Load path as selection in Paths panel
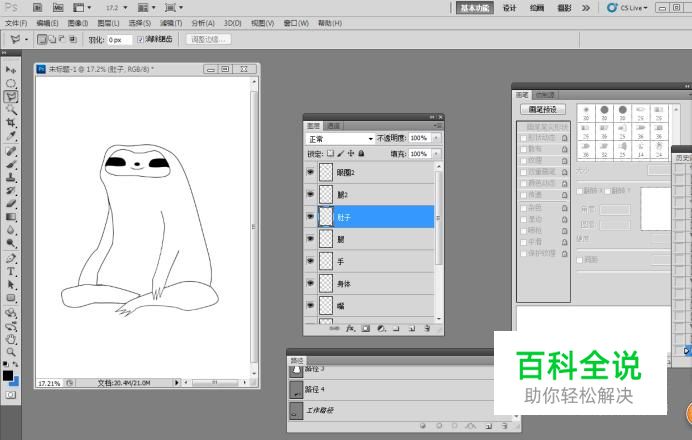This screenshot has height=440, width=692. (x=454, y=426)
